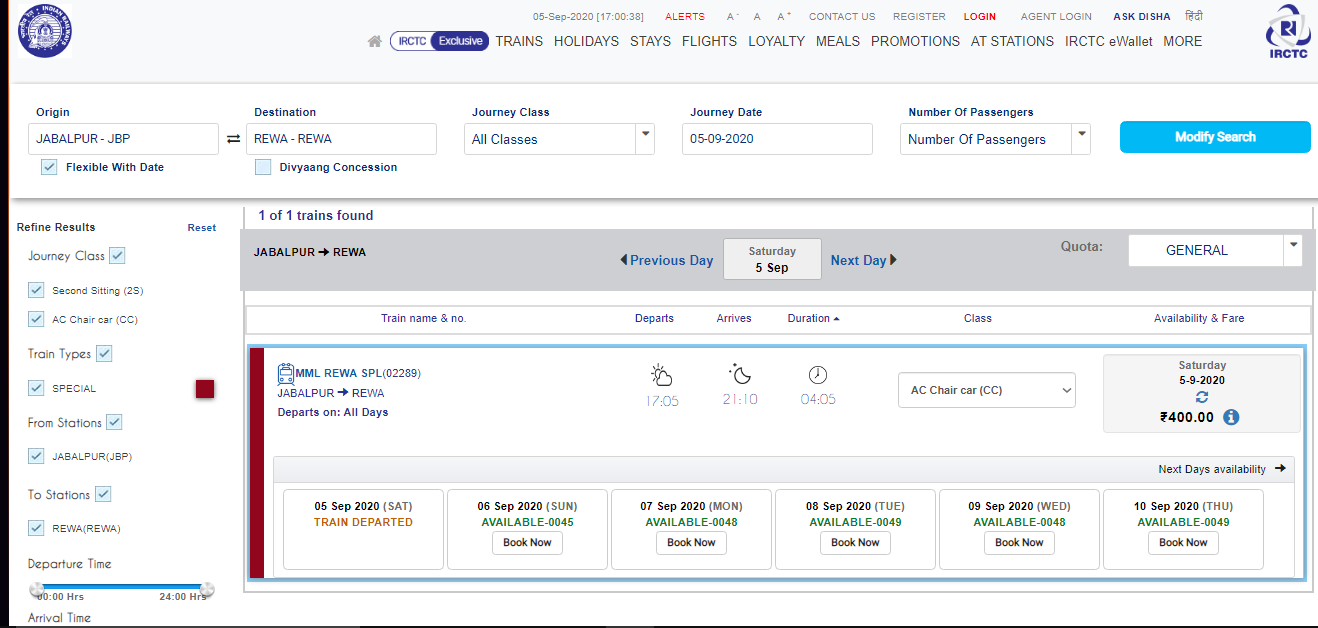Open the HOLIDAYS menu
Screen dimensions: 1318x628
pyautogui.click(x=586, y=41)
